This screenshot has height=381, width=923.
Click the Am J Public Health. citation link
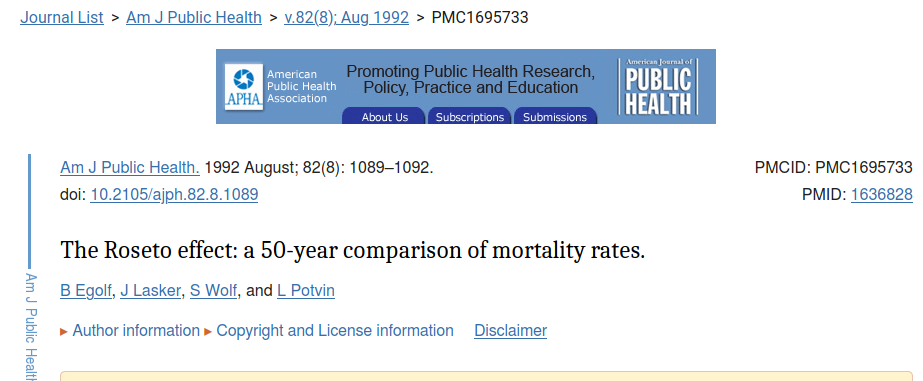coord(130,168)
